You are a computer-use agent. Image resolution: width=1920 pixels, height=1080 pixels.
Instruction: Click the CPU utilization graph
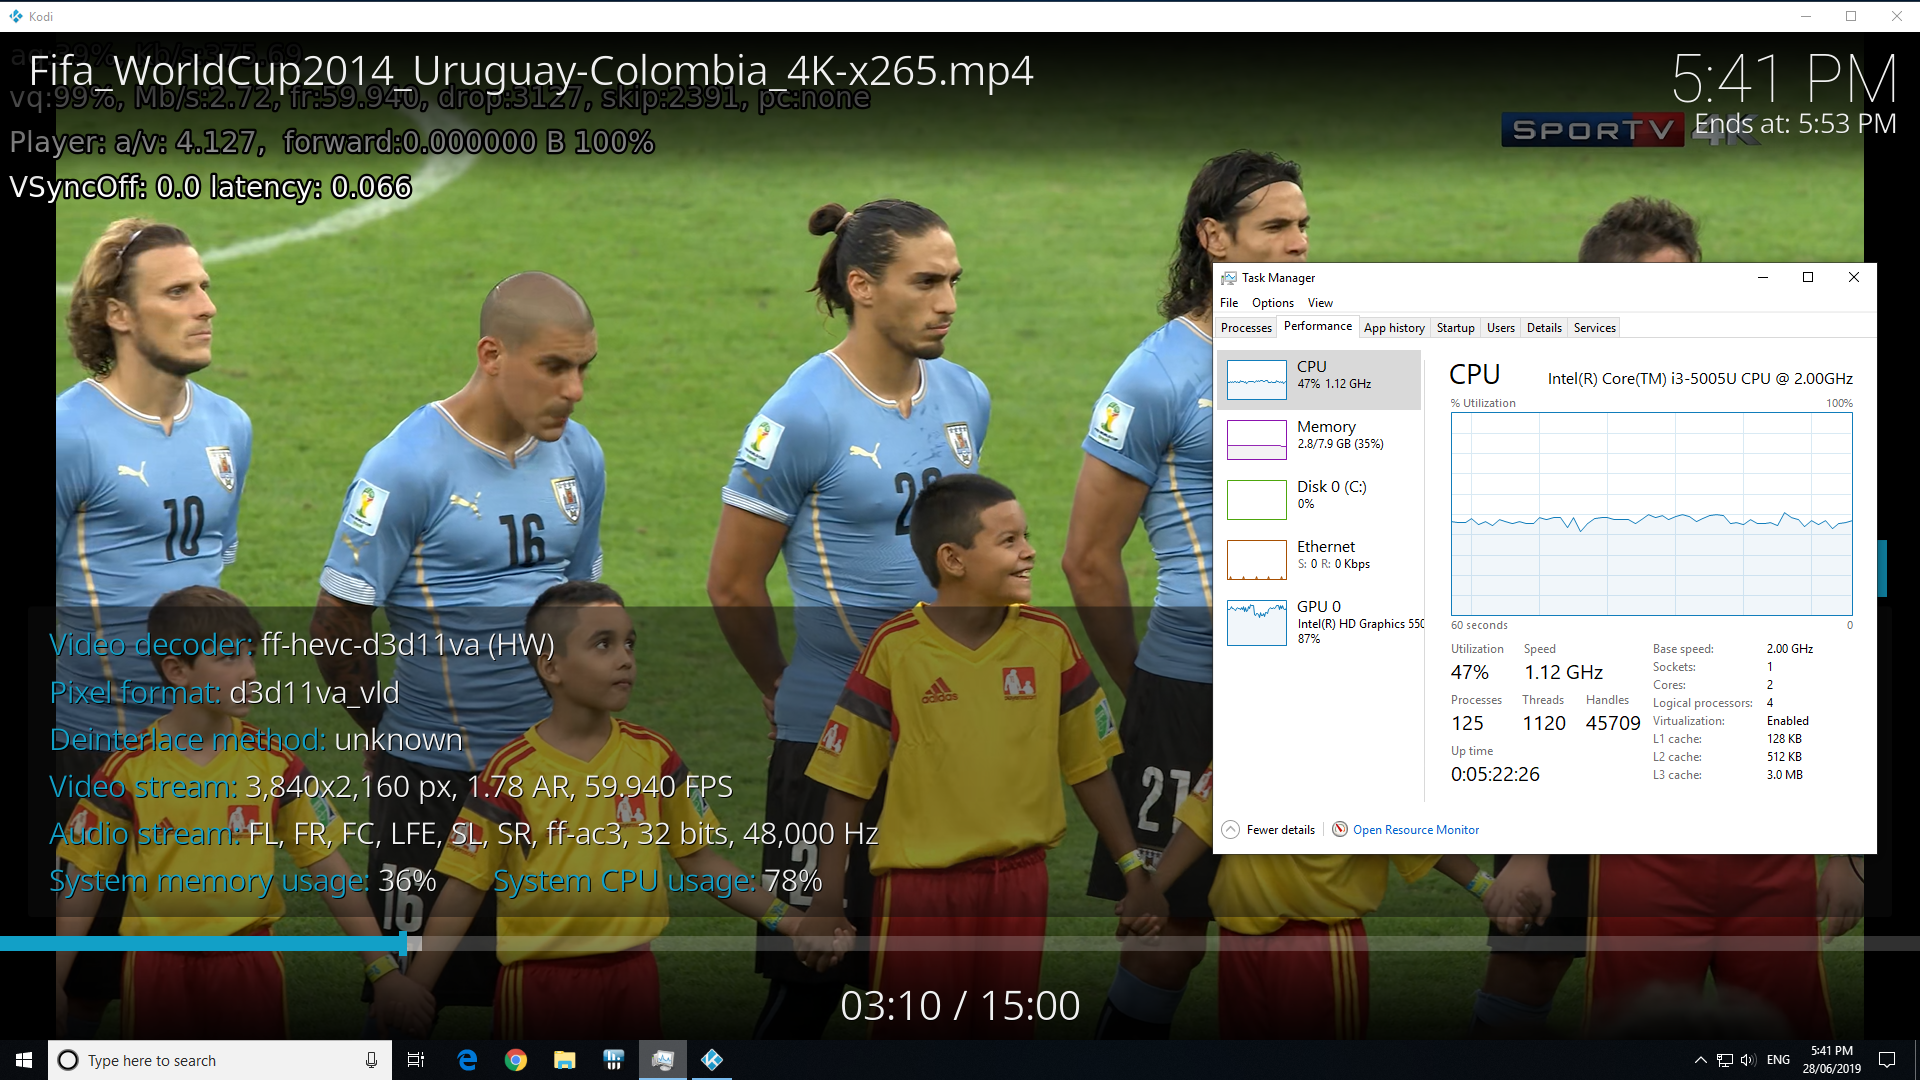click(x=1651, y=514)
